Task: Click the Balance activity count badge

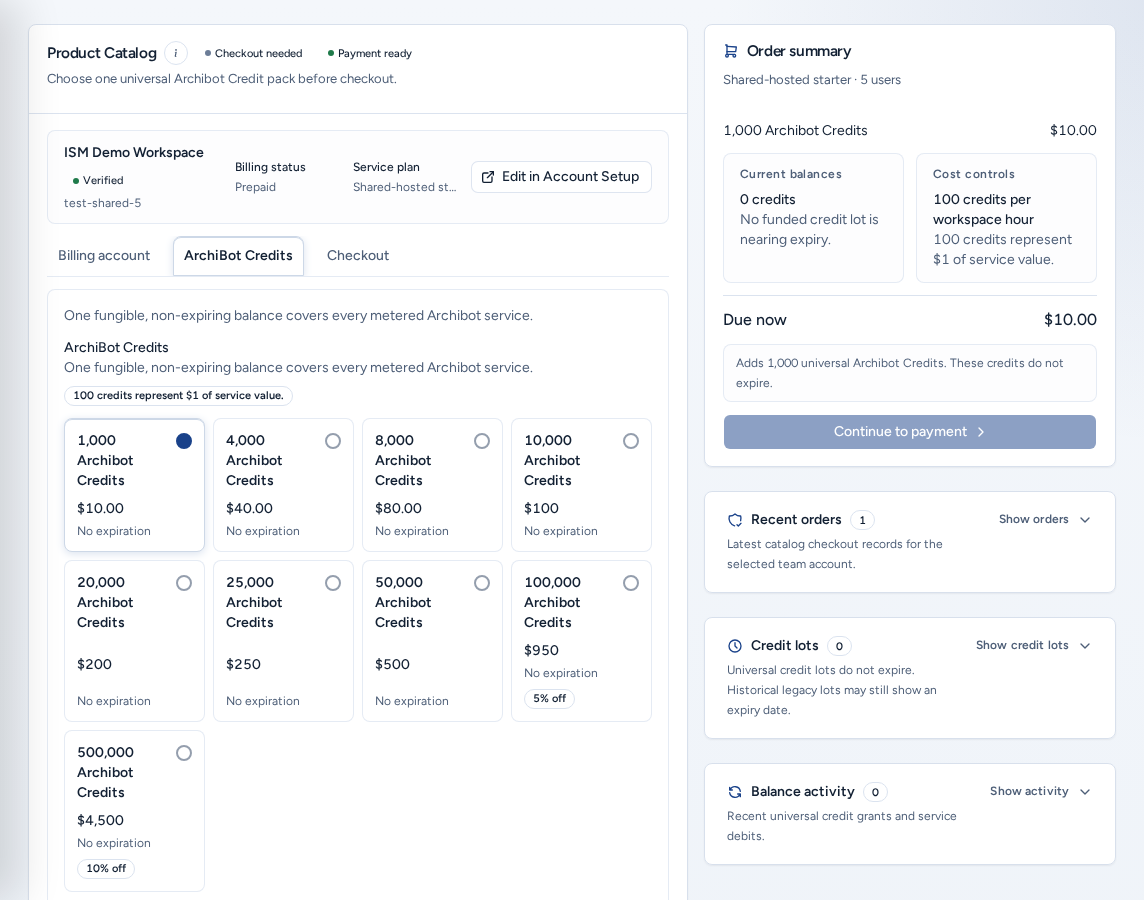Action: coord(875,792)
